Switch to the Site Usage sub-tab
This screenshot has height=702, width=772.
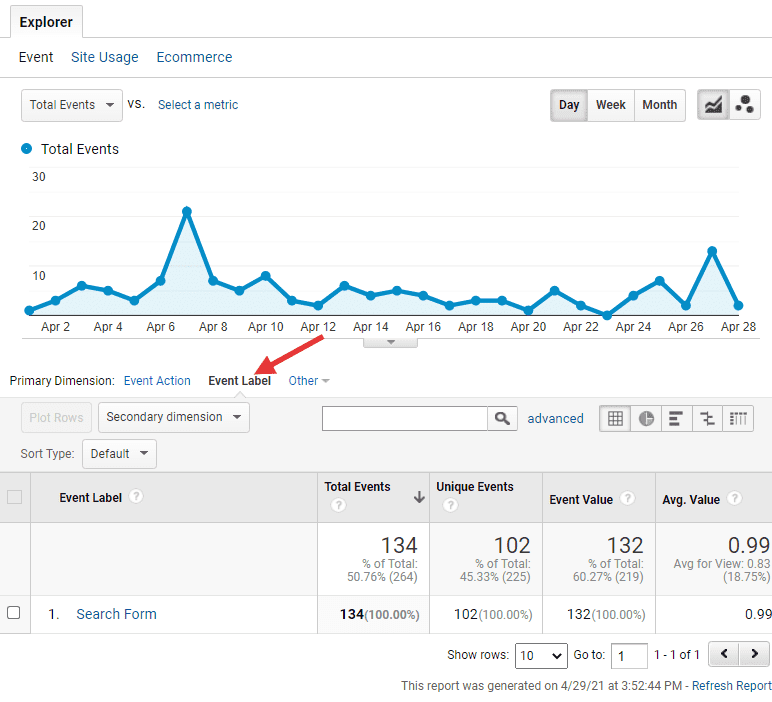click(x=105, y=57)
